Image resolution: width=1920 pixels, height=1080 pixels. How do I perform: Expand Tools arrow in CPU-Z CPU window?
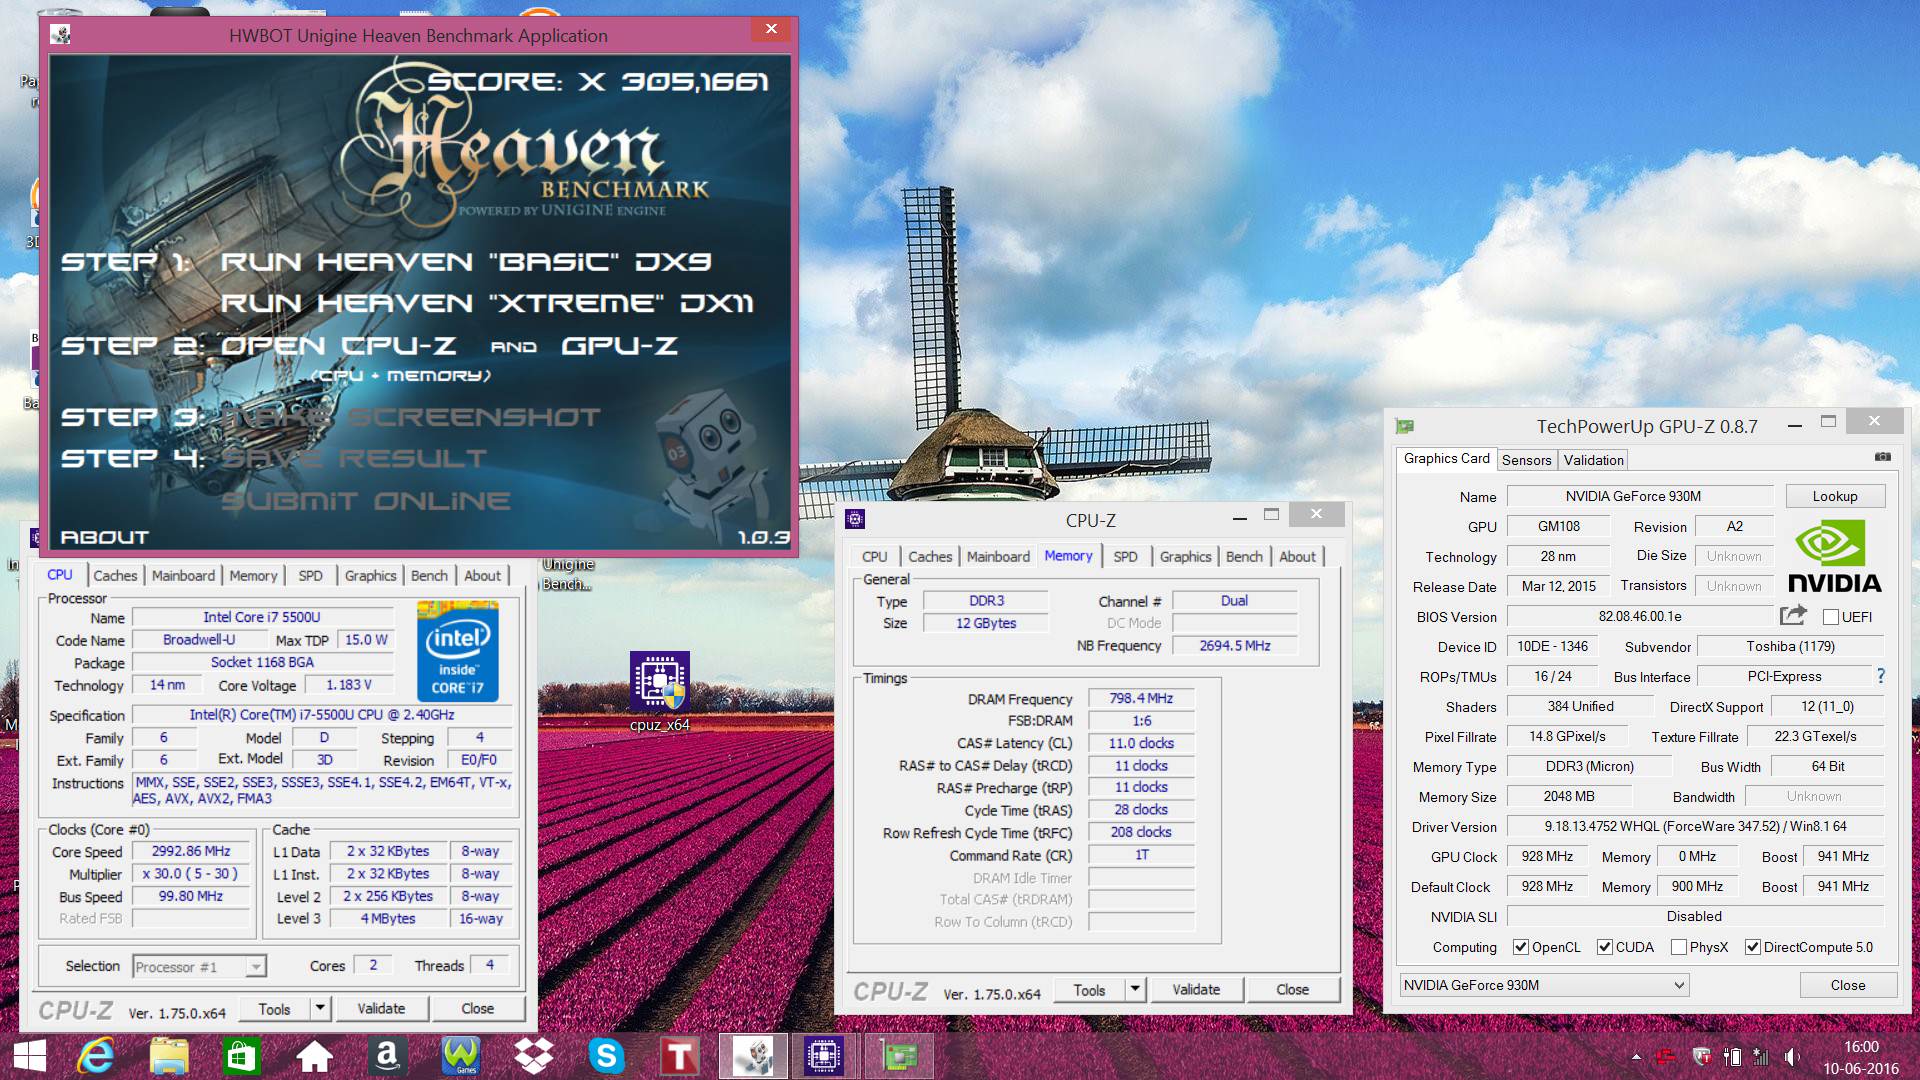click(320, 1008)
